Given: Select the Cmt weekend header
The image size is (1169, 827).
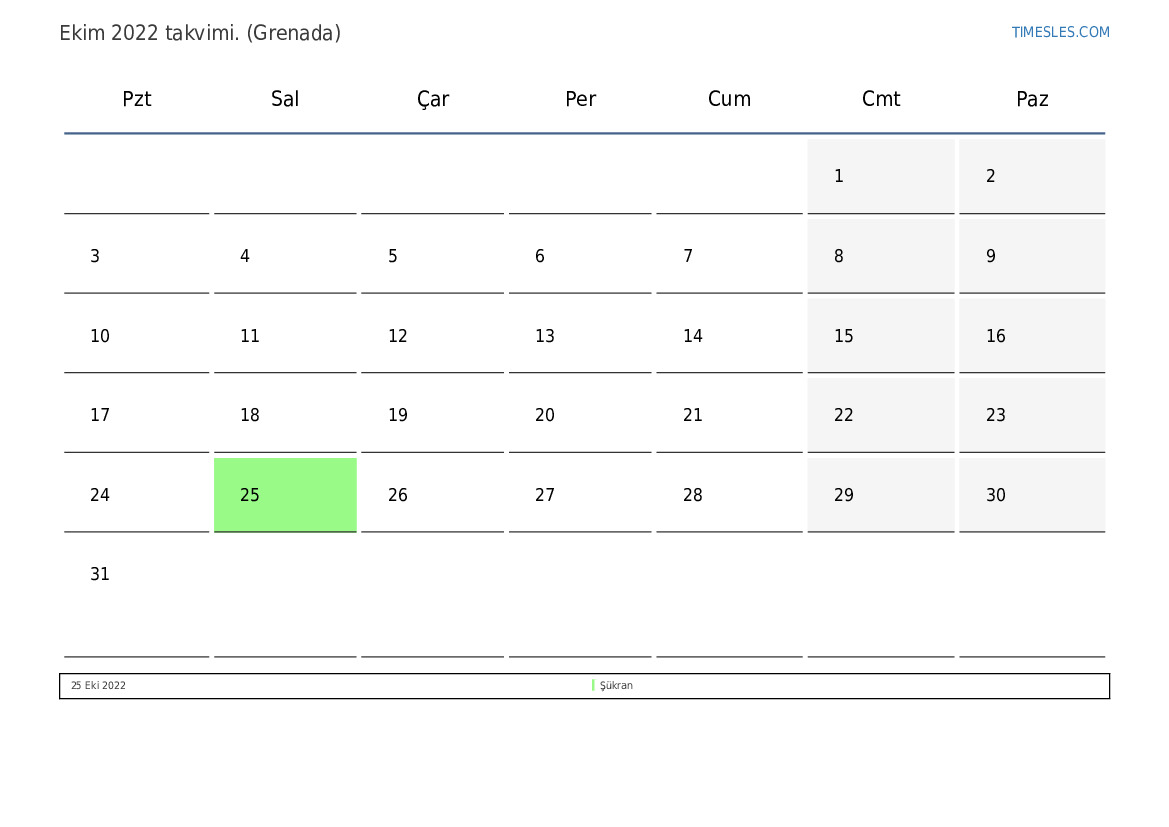Looking at the screenshot, I should tap(880, 99).
